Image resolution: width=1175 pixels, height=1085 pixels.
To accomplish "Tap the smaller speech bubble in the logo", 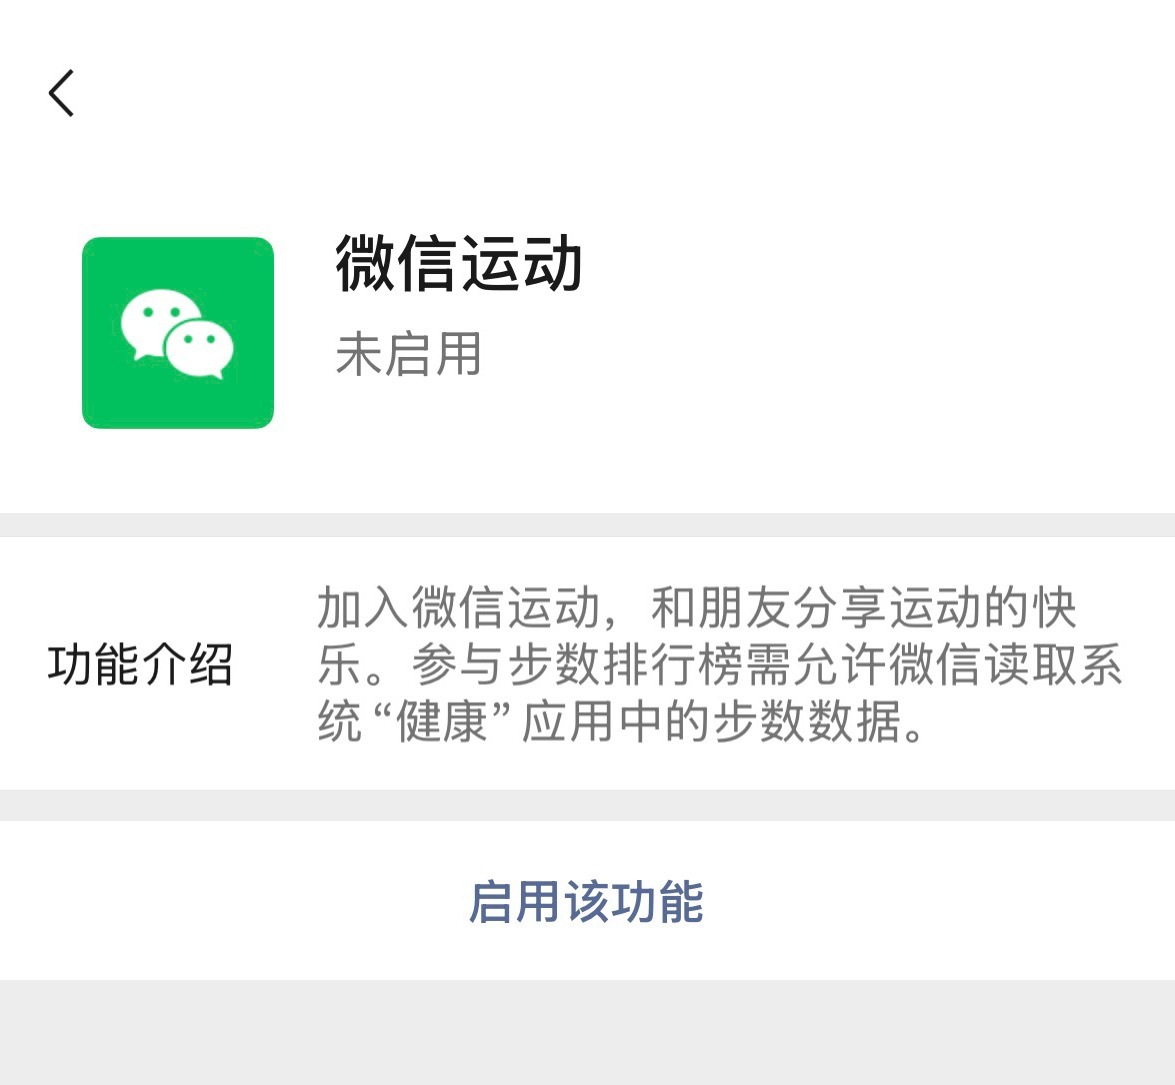I will (x=199, y=348).
